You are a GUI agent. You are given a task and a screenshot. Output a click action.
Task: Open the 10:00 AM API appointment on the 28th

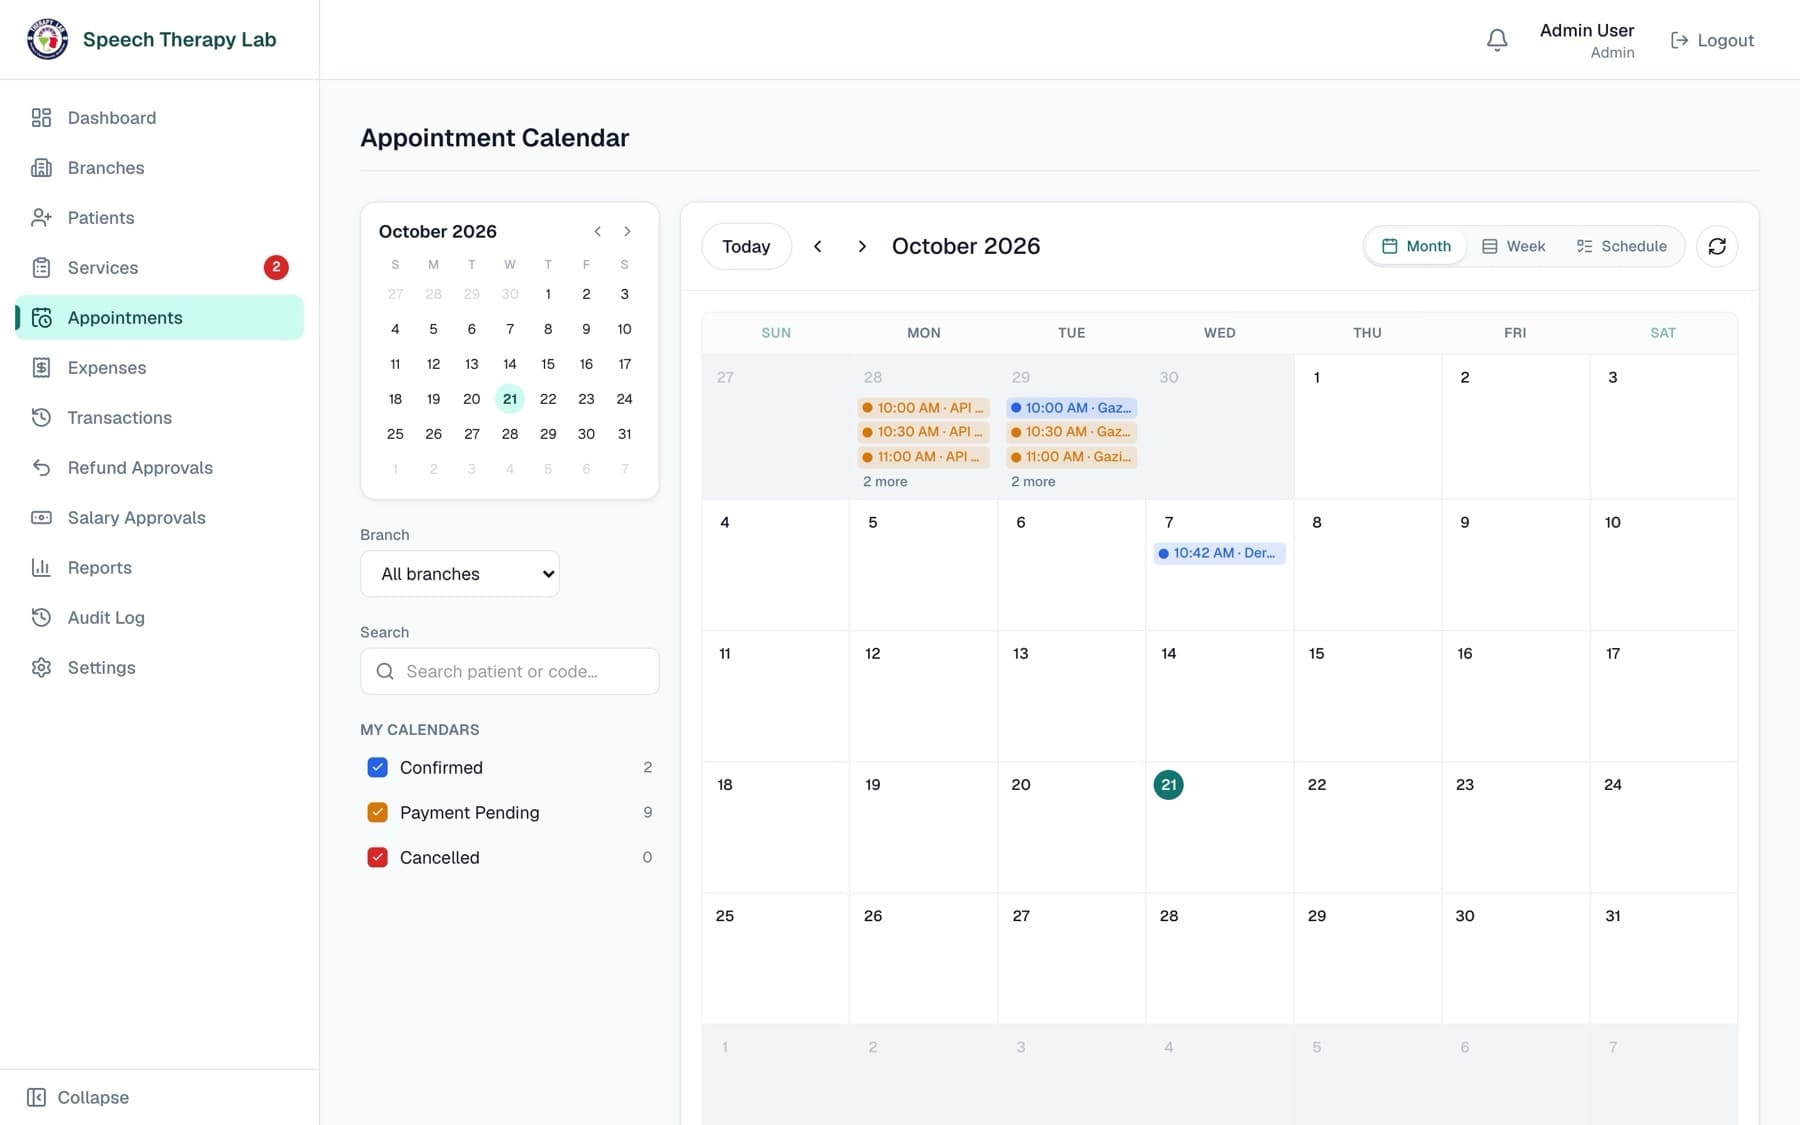point(923,408)
